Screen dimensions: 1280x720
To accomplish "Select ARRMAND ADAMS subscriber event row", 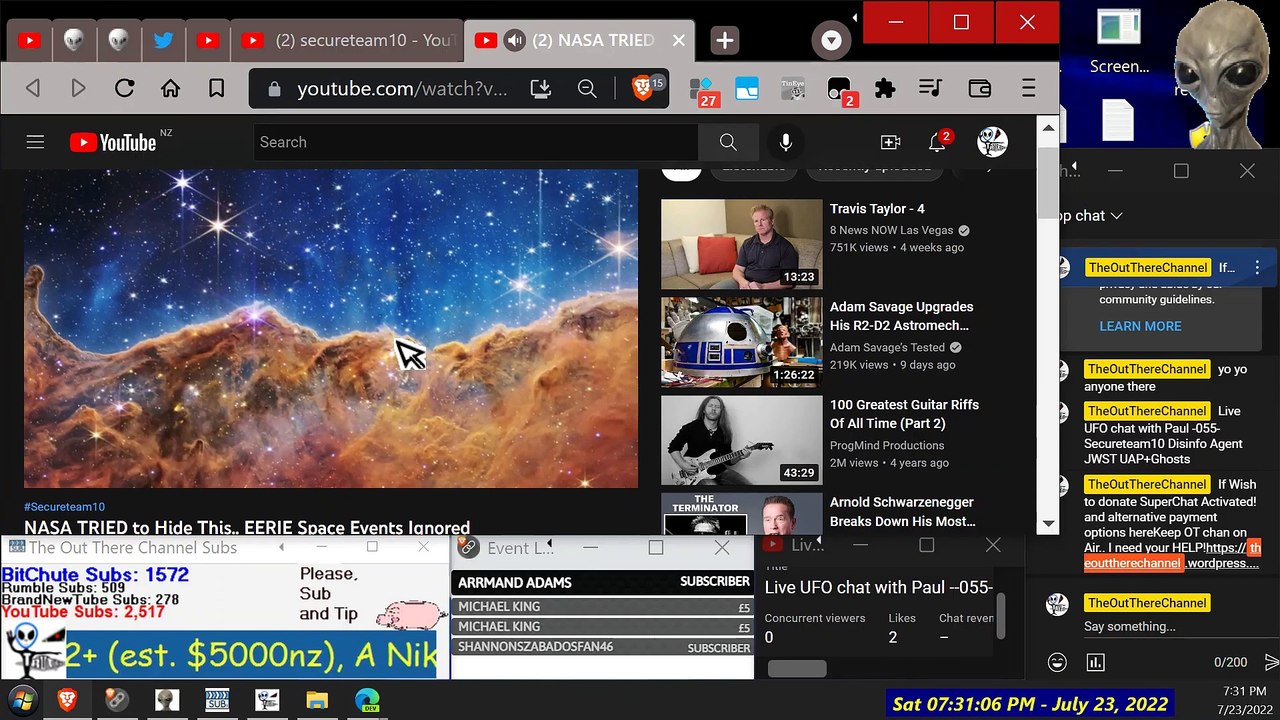I will tap(603, 582).
